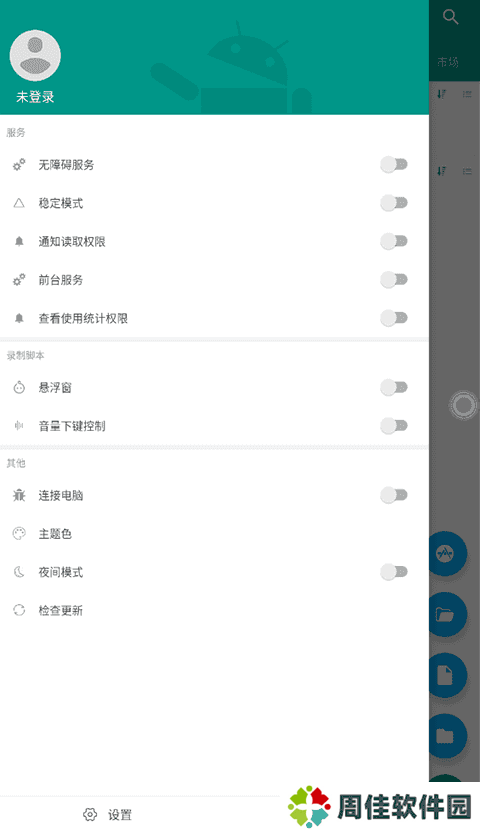Click the palette icon for 主题色
Screen dimensions: 480x832
coord(19,534)
